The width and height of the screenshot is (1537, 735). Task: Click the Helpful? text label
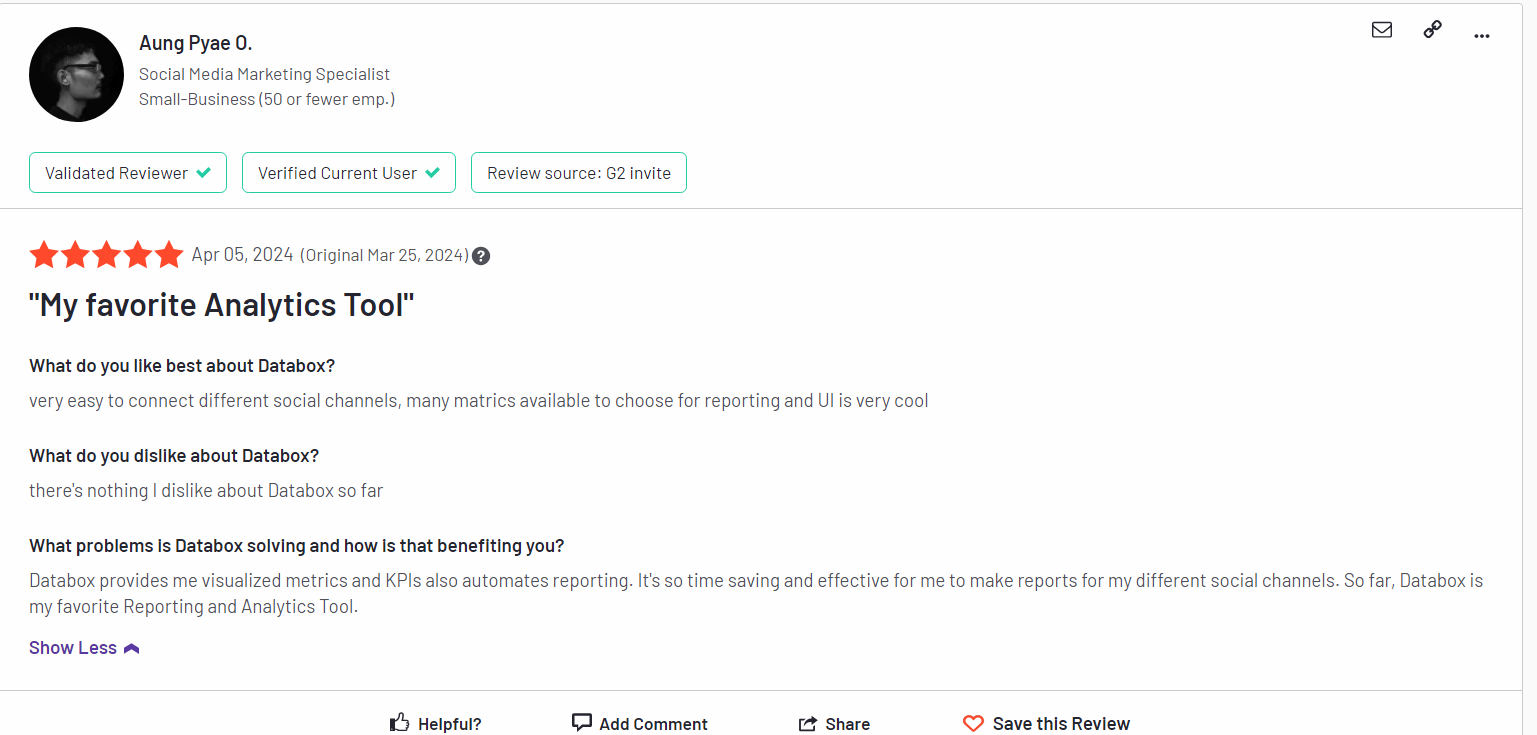pyautogui.click(x=450, y=724)
